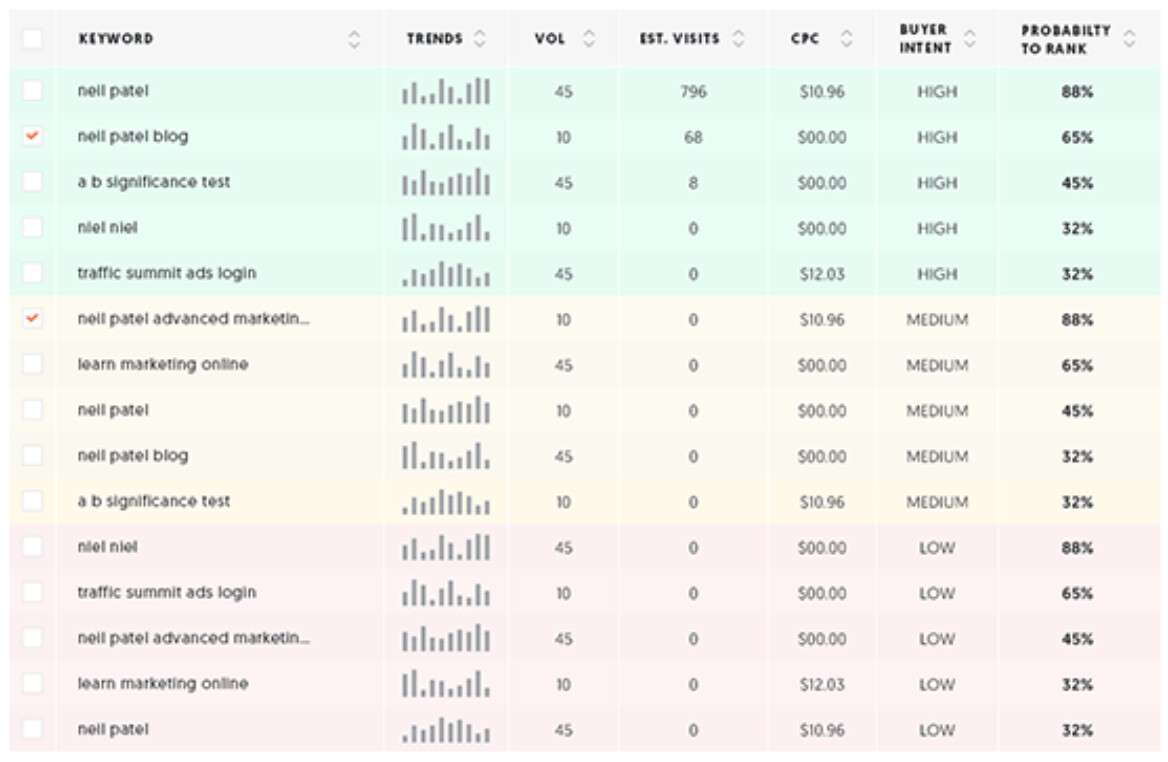Click the LOW intent 'neil patel' keyword text
The height and width of the screenshot is (762, 1168).
113,728
